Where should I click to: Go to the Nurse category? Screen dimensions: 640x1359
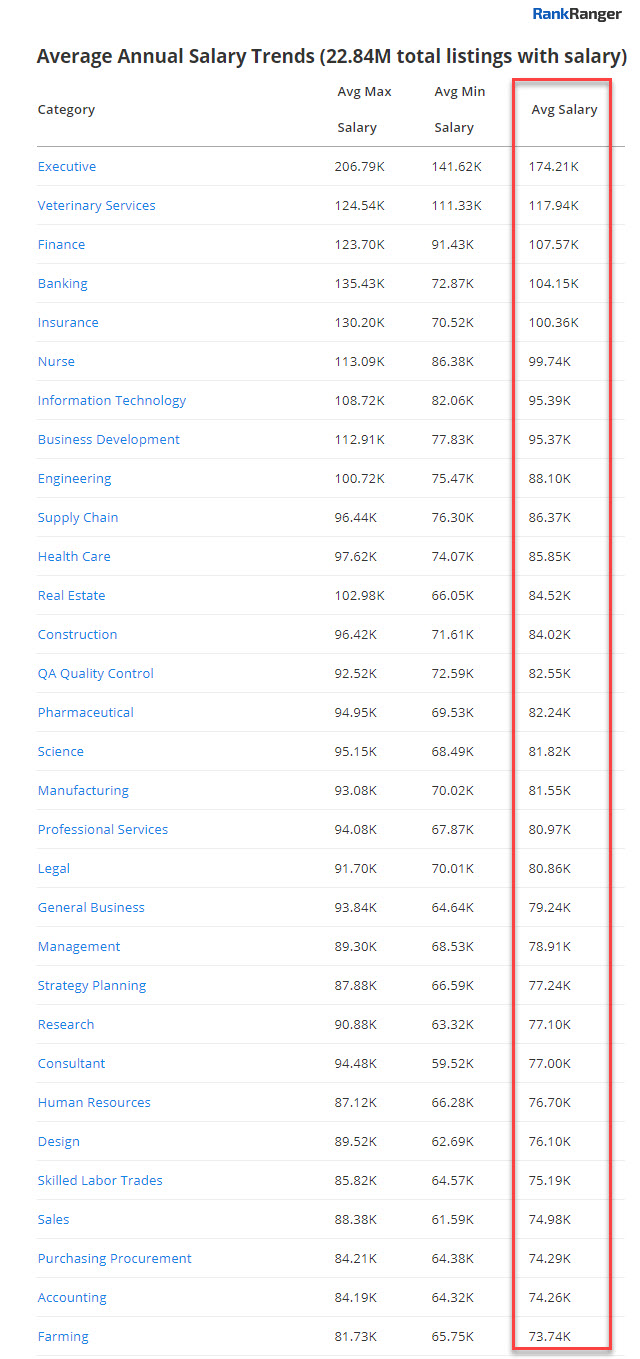56,362
